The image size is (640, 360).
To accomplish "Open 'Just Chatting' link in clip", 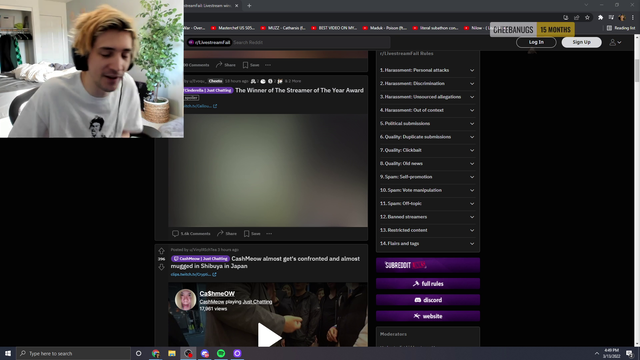I will (x=257, y=302).
